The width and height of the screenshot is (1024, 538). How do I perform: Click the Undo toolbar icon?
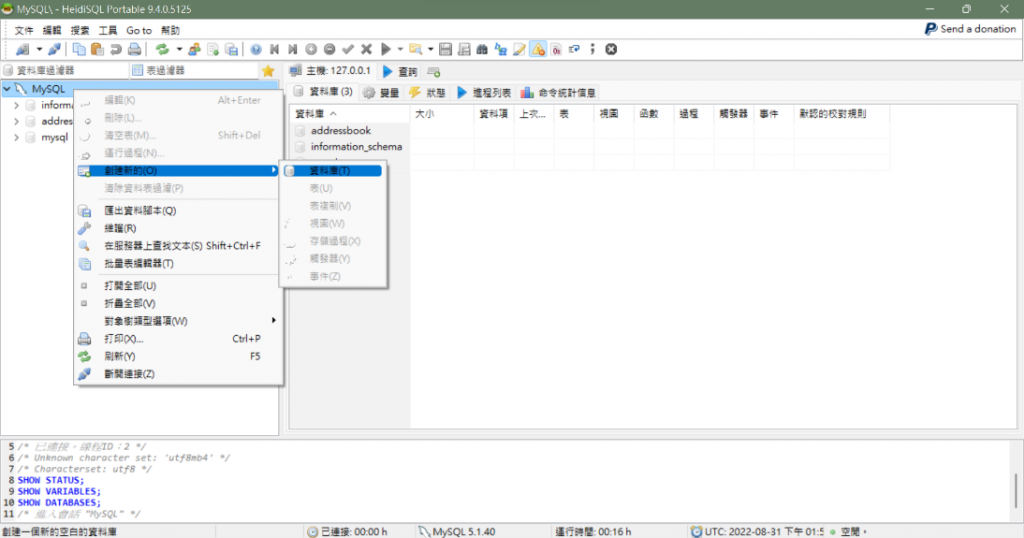coord(116,50)
